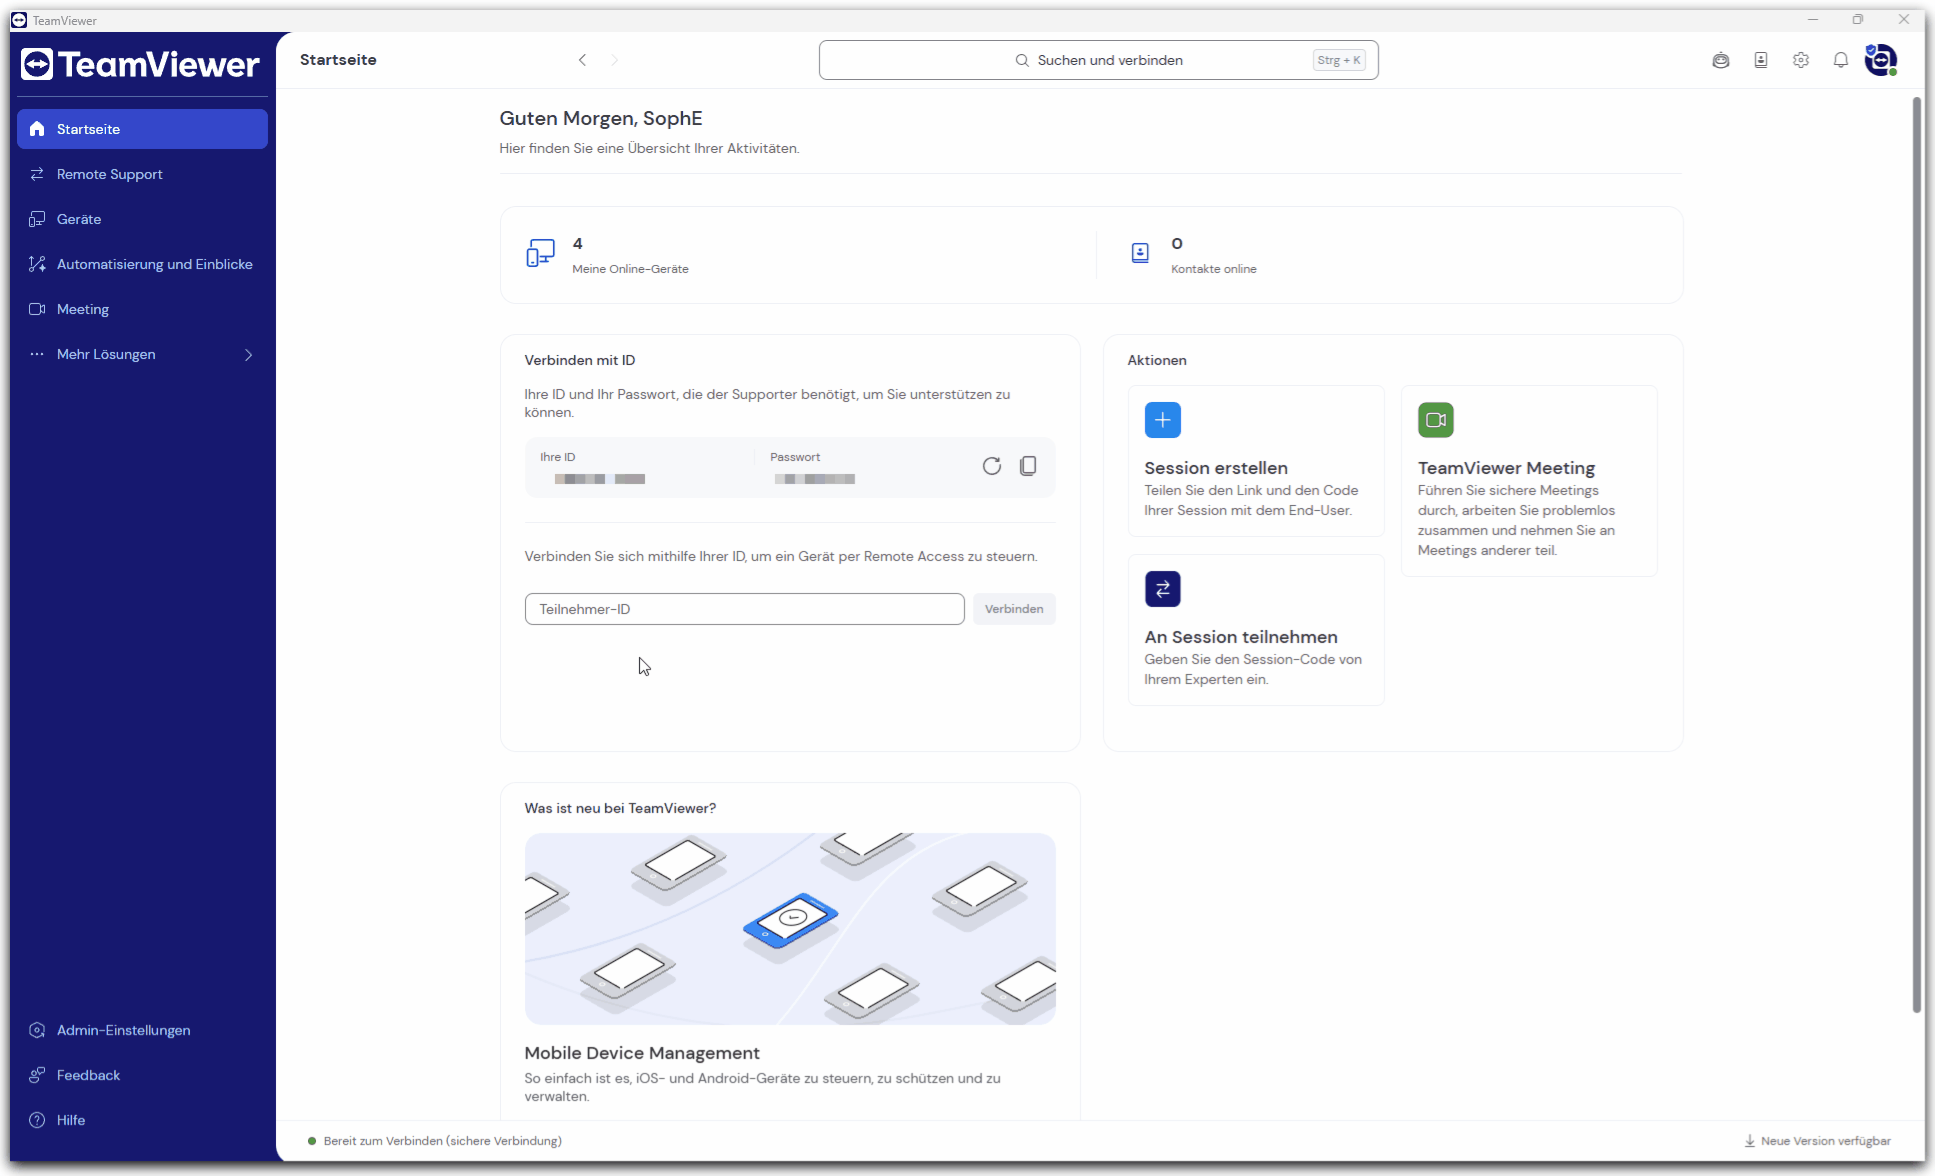Click the arrows icon for An Session teilnehmen
Image resolution: width=1935 pixels, height=1176 pixels.
(x=1163, y=589)
